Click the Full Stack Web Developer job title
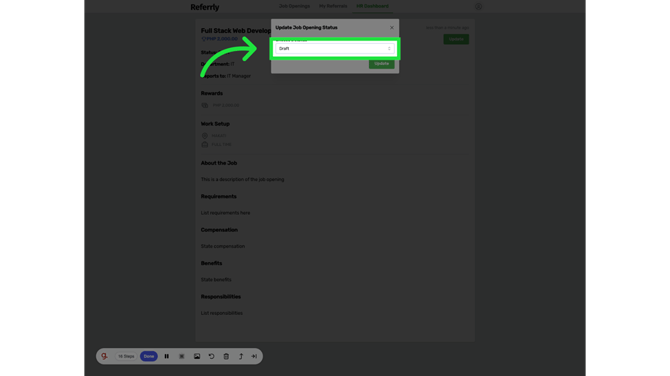Screen dimensions: 670x376 [x=236, y=31]
